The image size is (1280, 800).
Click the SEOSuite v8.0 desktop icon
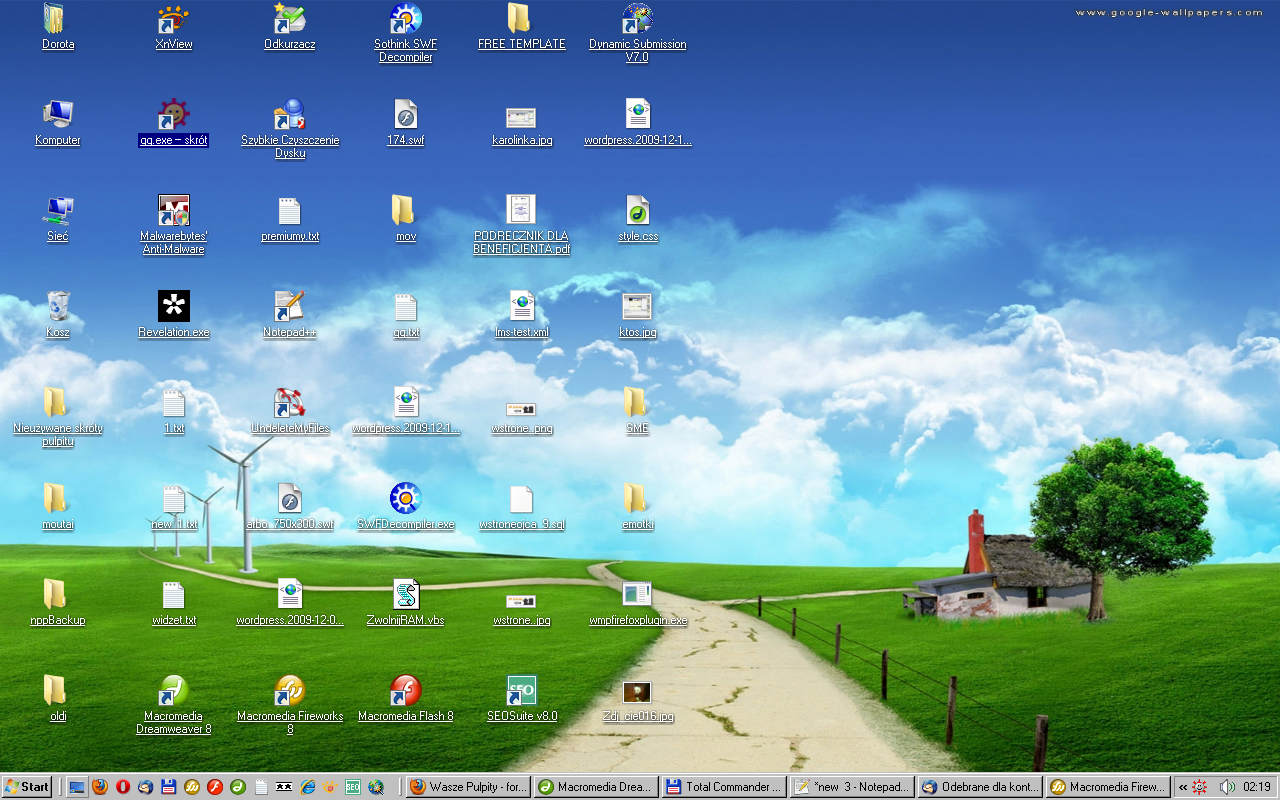click(x=521, y=692)
